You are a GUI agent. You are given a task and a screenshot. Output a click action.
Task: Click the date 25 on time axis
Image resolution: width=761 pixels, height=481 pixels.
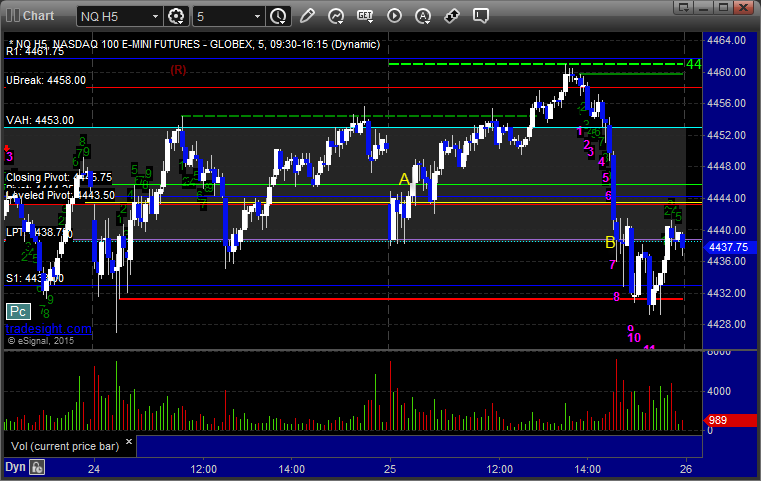[x=390, y=469]
